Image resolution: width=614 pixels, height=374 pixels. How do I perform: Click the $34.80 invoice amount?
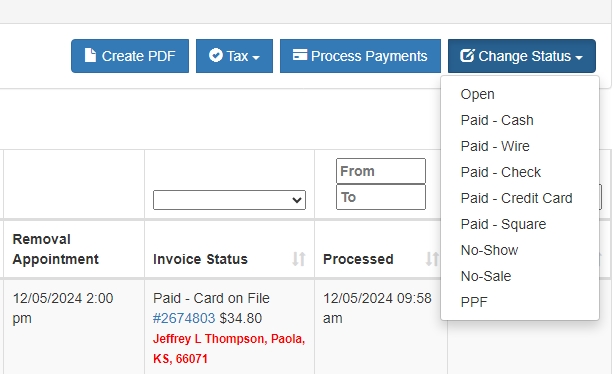point(240,318)
